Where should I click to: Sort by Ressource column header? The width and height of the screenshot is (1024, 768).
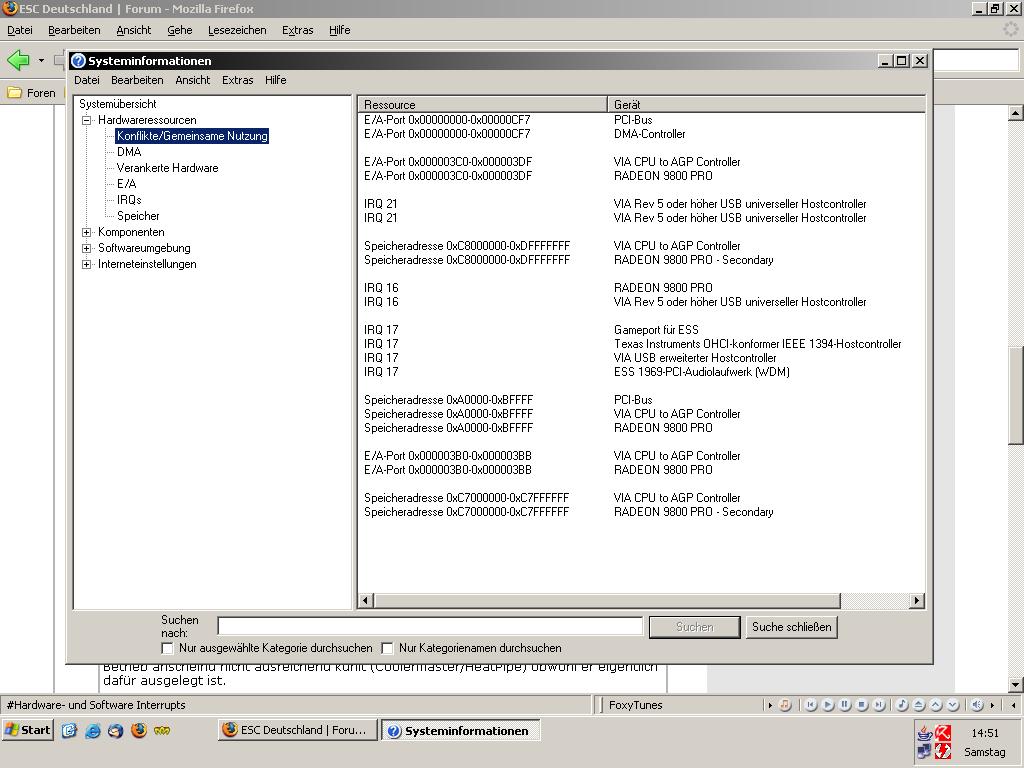[x=483, y=104]
